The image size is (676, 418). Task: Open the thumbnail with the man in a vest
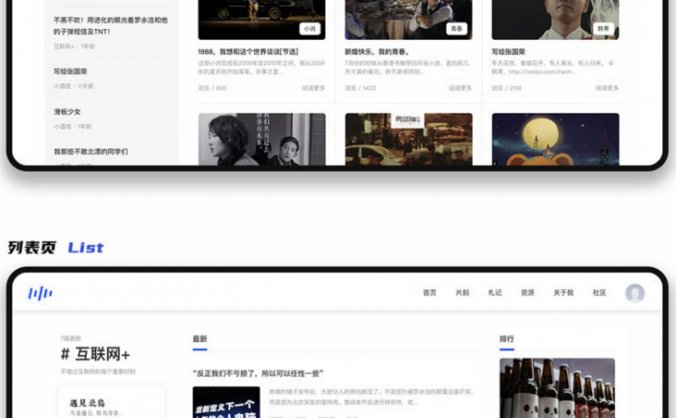[x=409, y=20]
